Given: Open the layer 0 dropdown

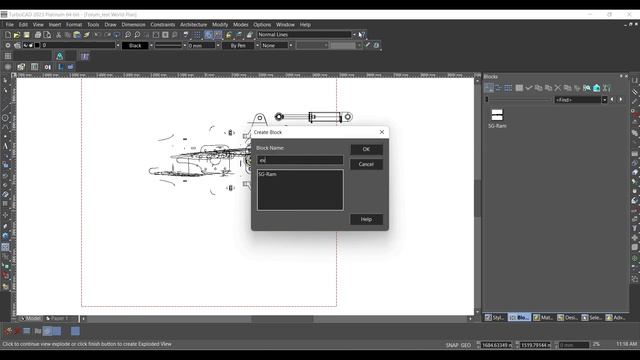Looking at the screenshot, I should (x=118, y=46).
